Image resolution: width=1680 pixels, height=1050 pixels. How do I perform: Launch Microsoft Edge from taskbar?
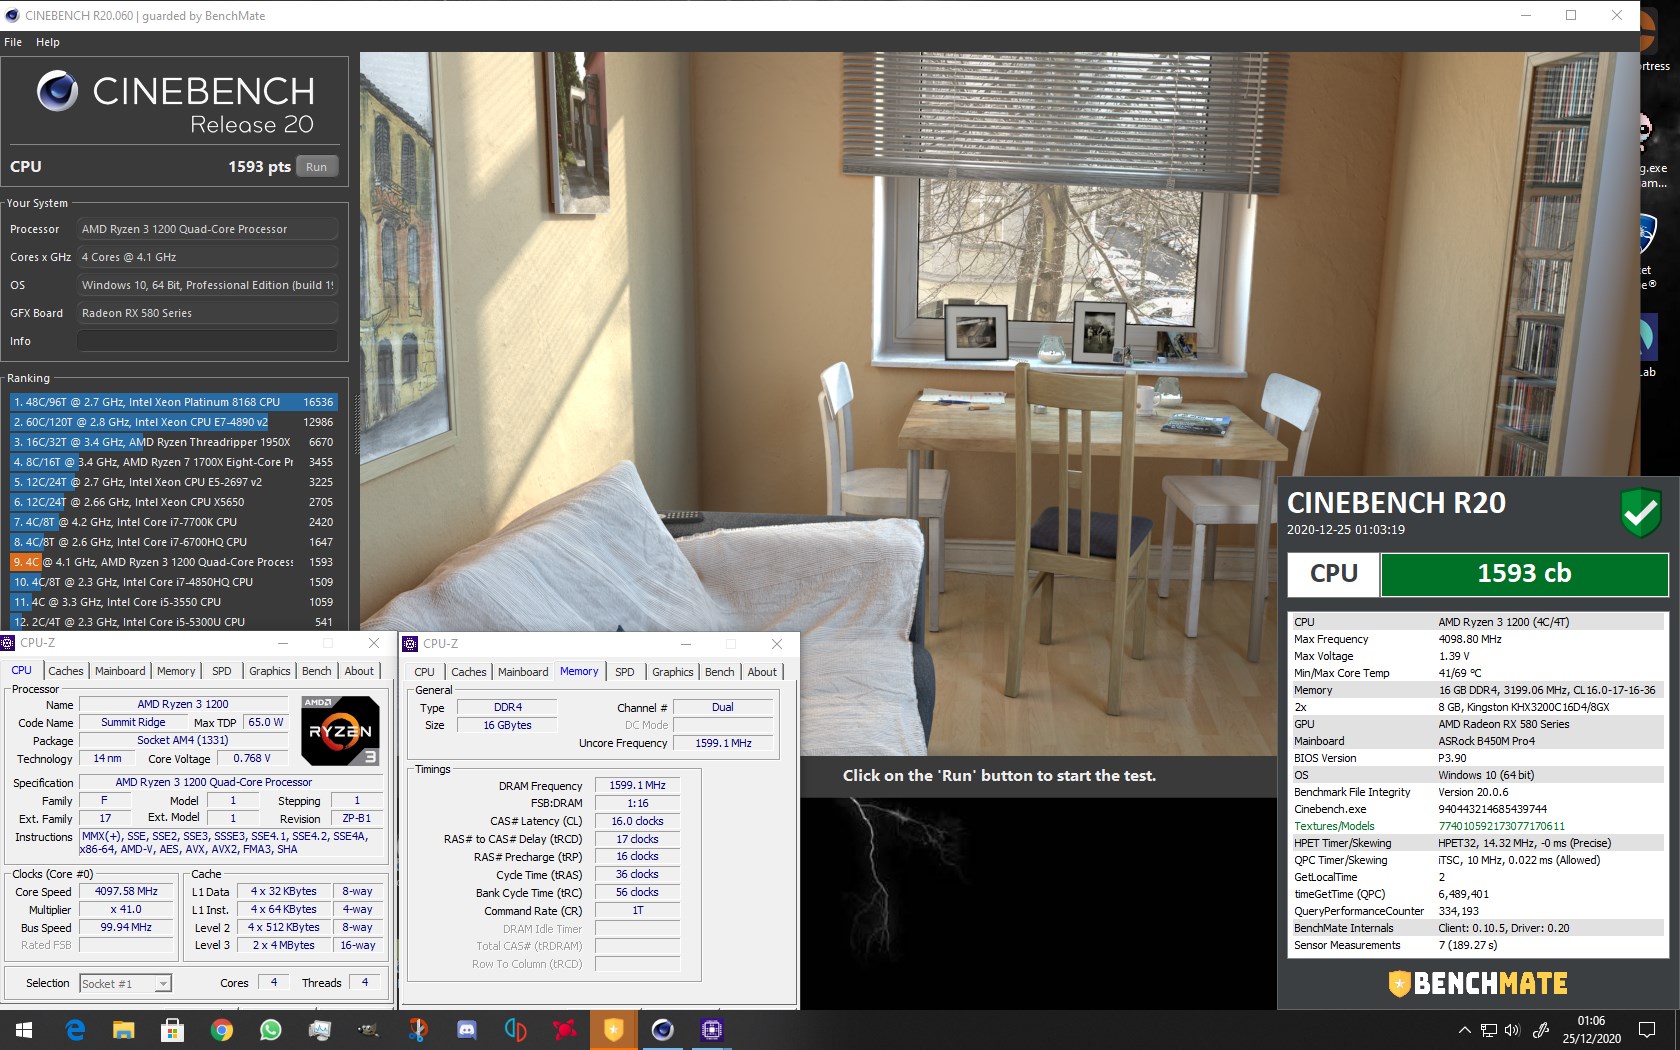[75, 1029]
